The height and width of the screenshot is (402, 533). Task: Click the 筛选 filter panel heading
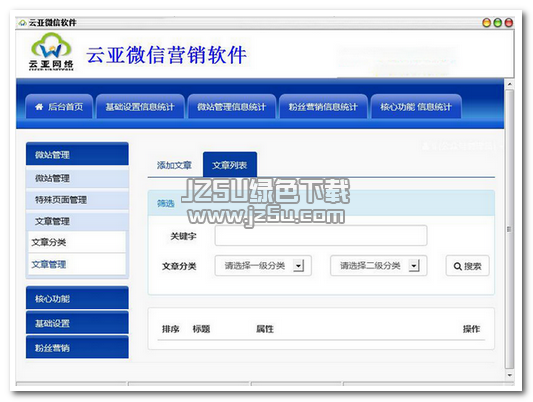click(166, 203)
